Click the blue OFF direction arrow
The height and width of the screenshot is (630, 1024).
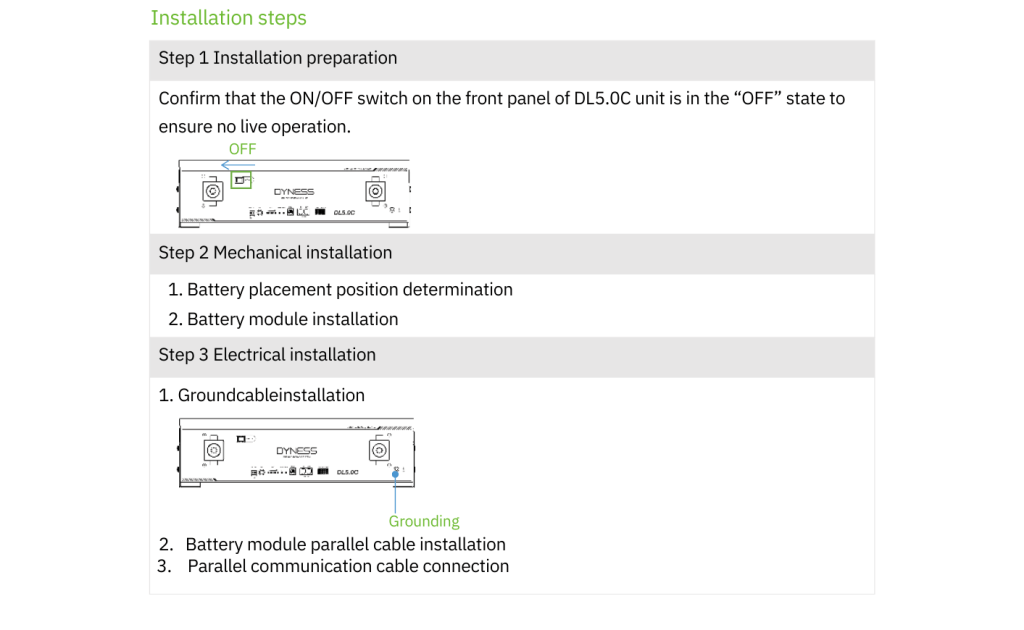point(235,165)
